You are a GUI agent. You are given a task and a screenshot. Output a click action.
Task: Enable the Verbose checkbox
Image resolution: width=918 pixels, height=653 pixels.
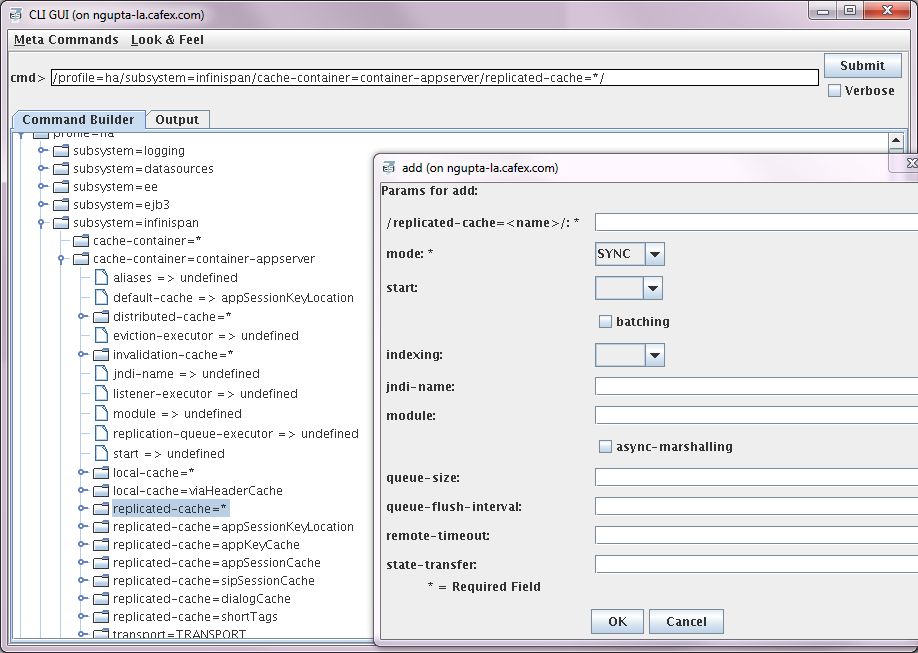tap(834, 91)
